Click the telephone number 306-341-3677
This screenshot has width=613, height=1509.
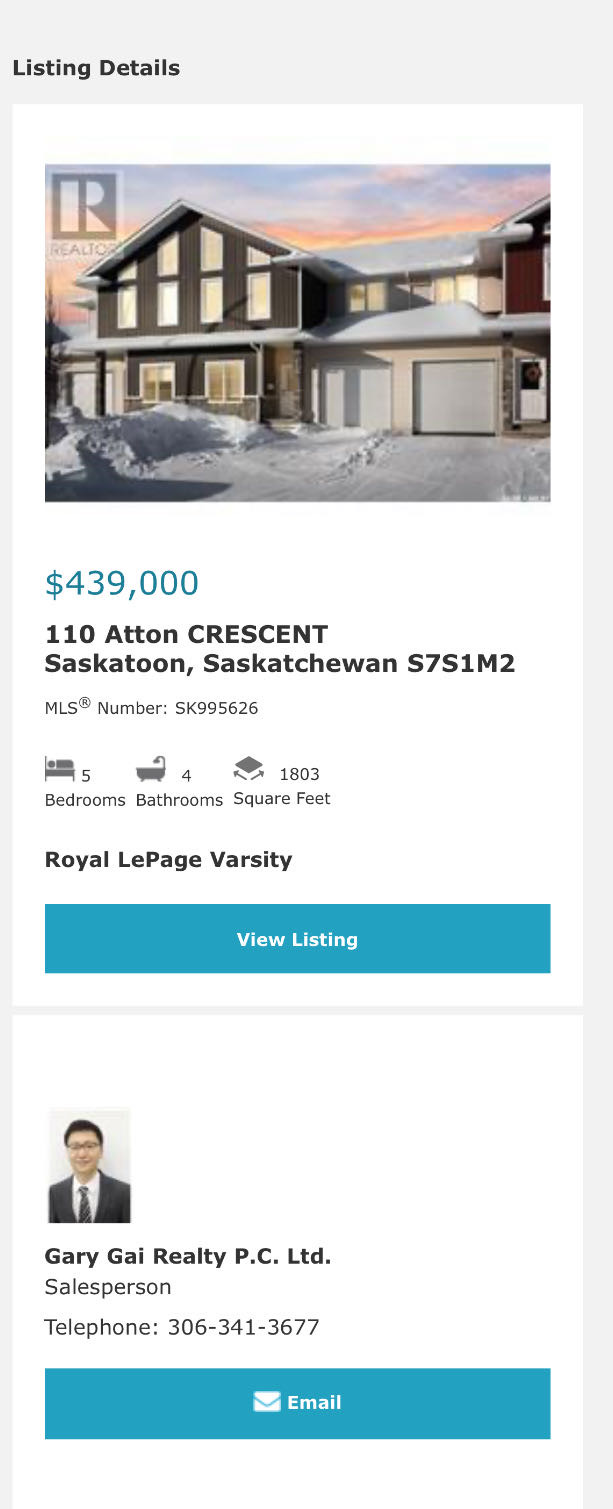coord(243,1327)
